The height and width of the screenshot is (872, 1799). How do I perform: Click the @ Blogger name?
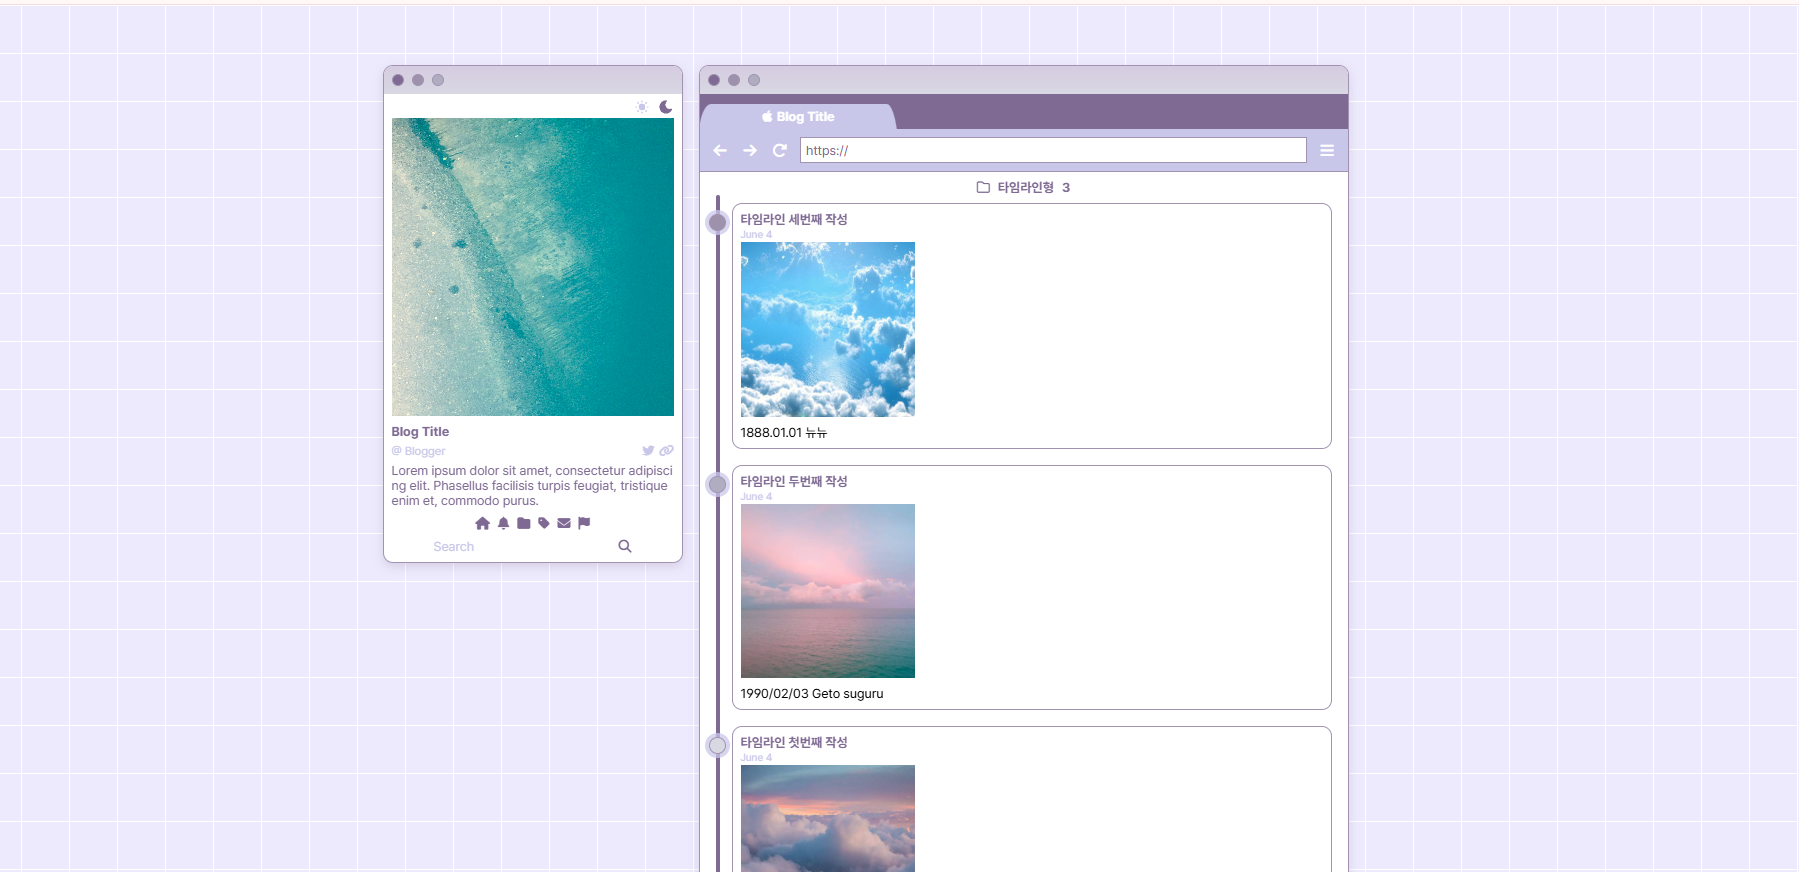point(418,451)
